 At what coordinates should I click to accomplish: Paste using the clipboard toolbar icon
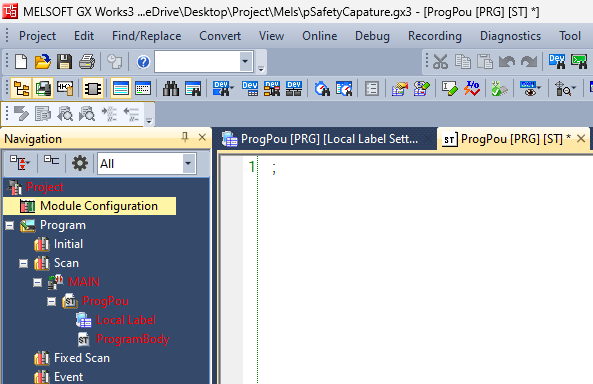point(485,61)
